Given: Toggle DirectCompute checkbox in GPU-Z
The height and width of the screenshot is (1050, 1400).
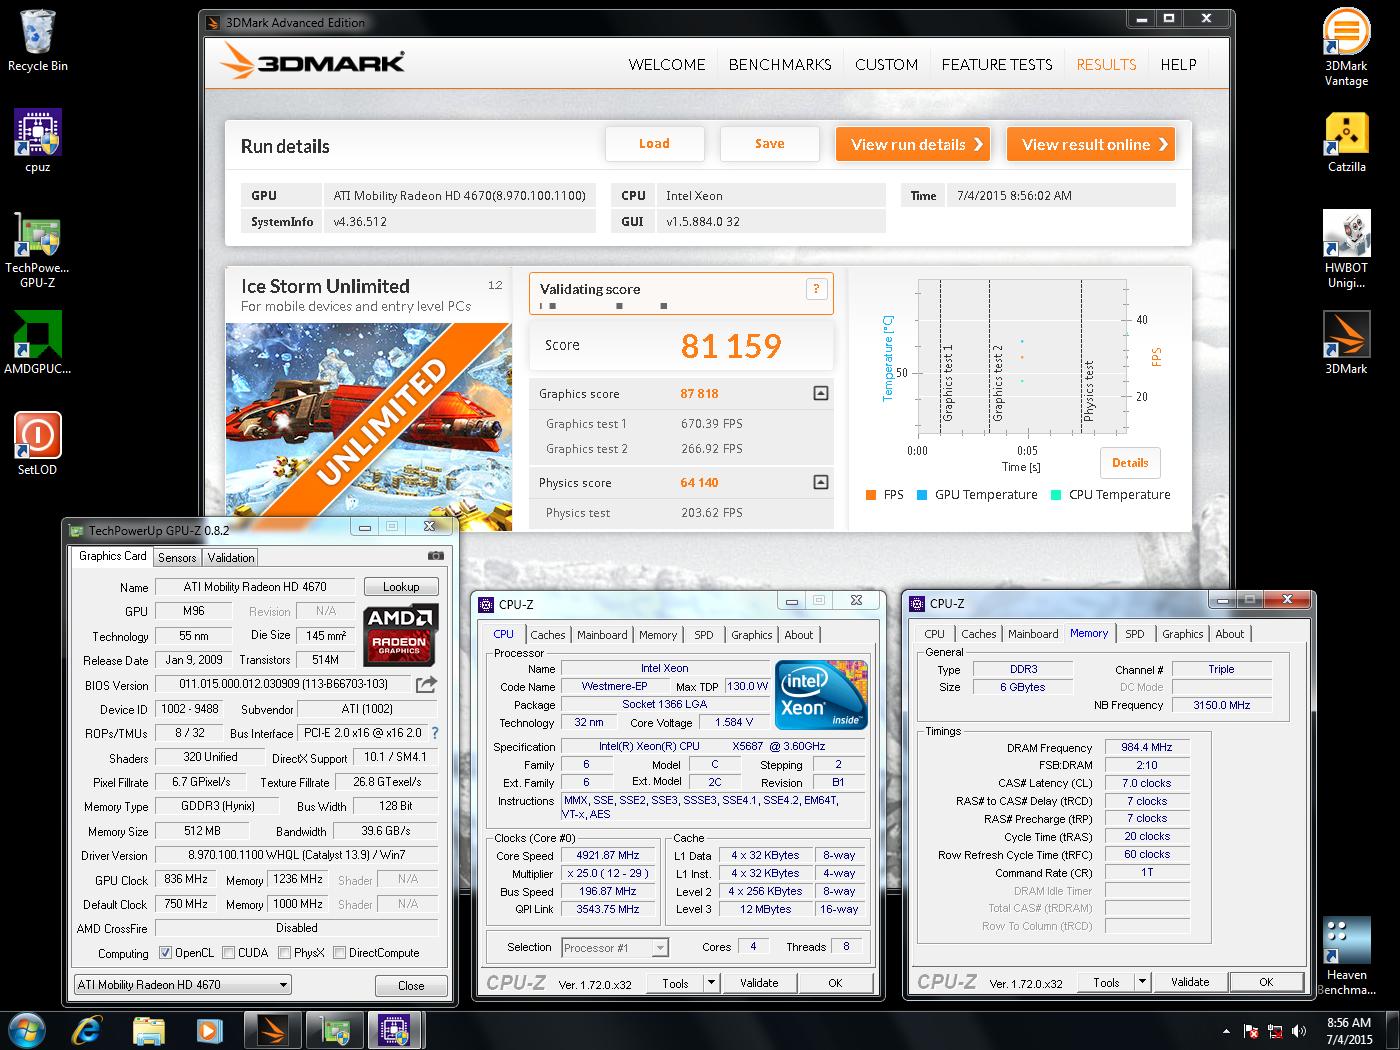Looking at the screenshot, I should [340, 953].
